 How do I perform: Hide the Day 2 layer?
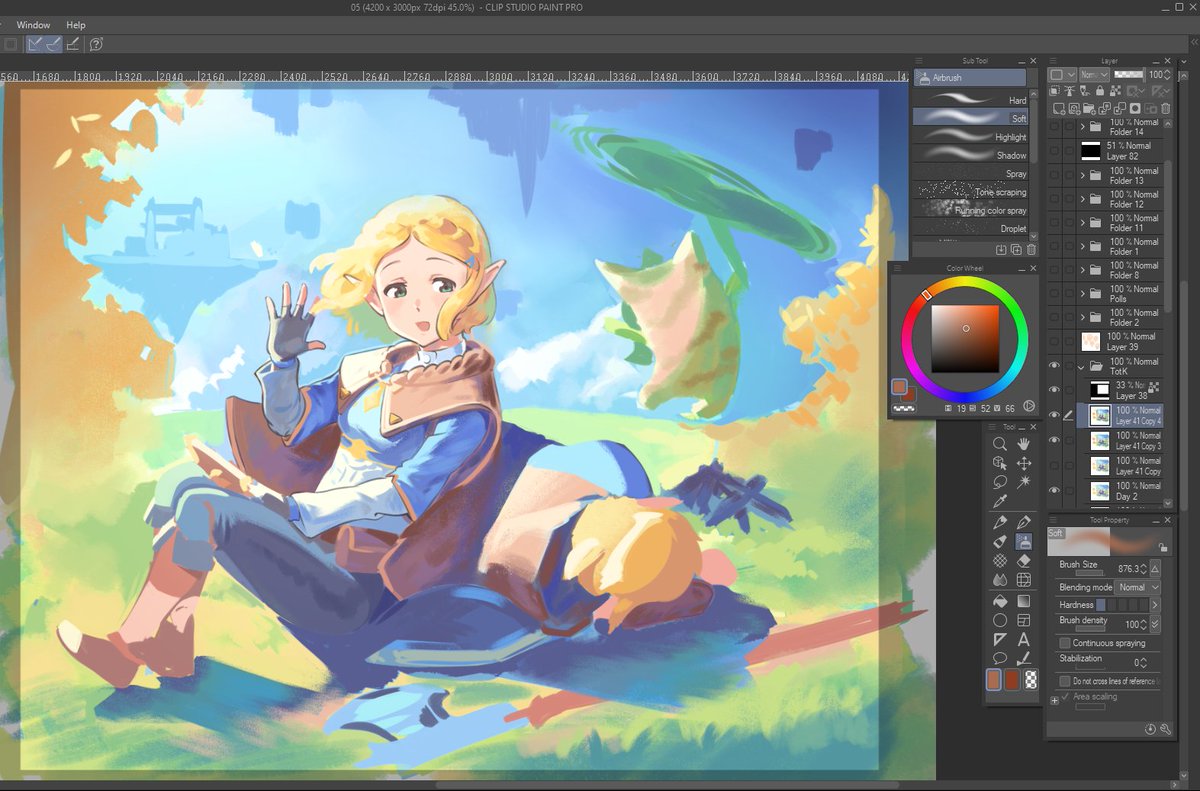point(1054,490)
